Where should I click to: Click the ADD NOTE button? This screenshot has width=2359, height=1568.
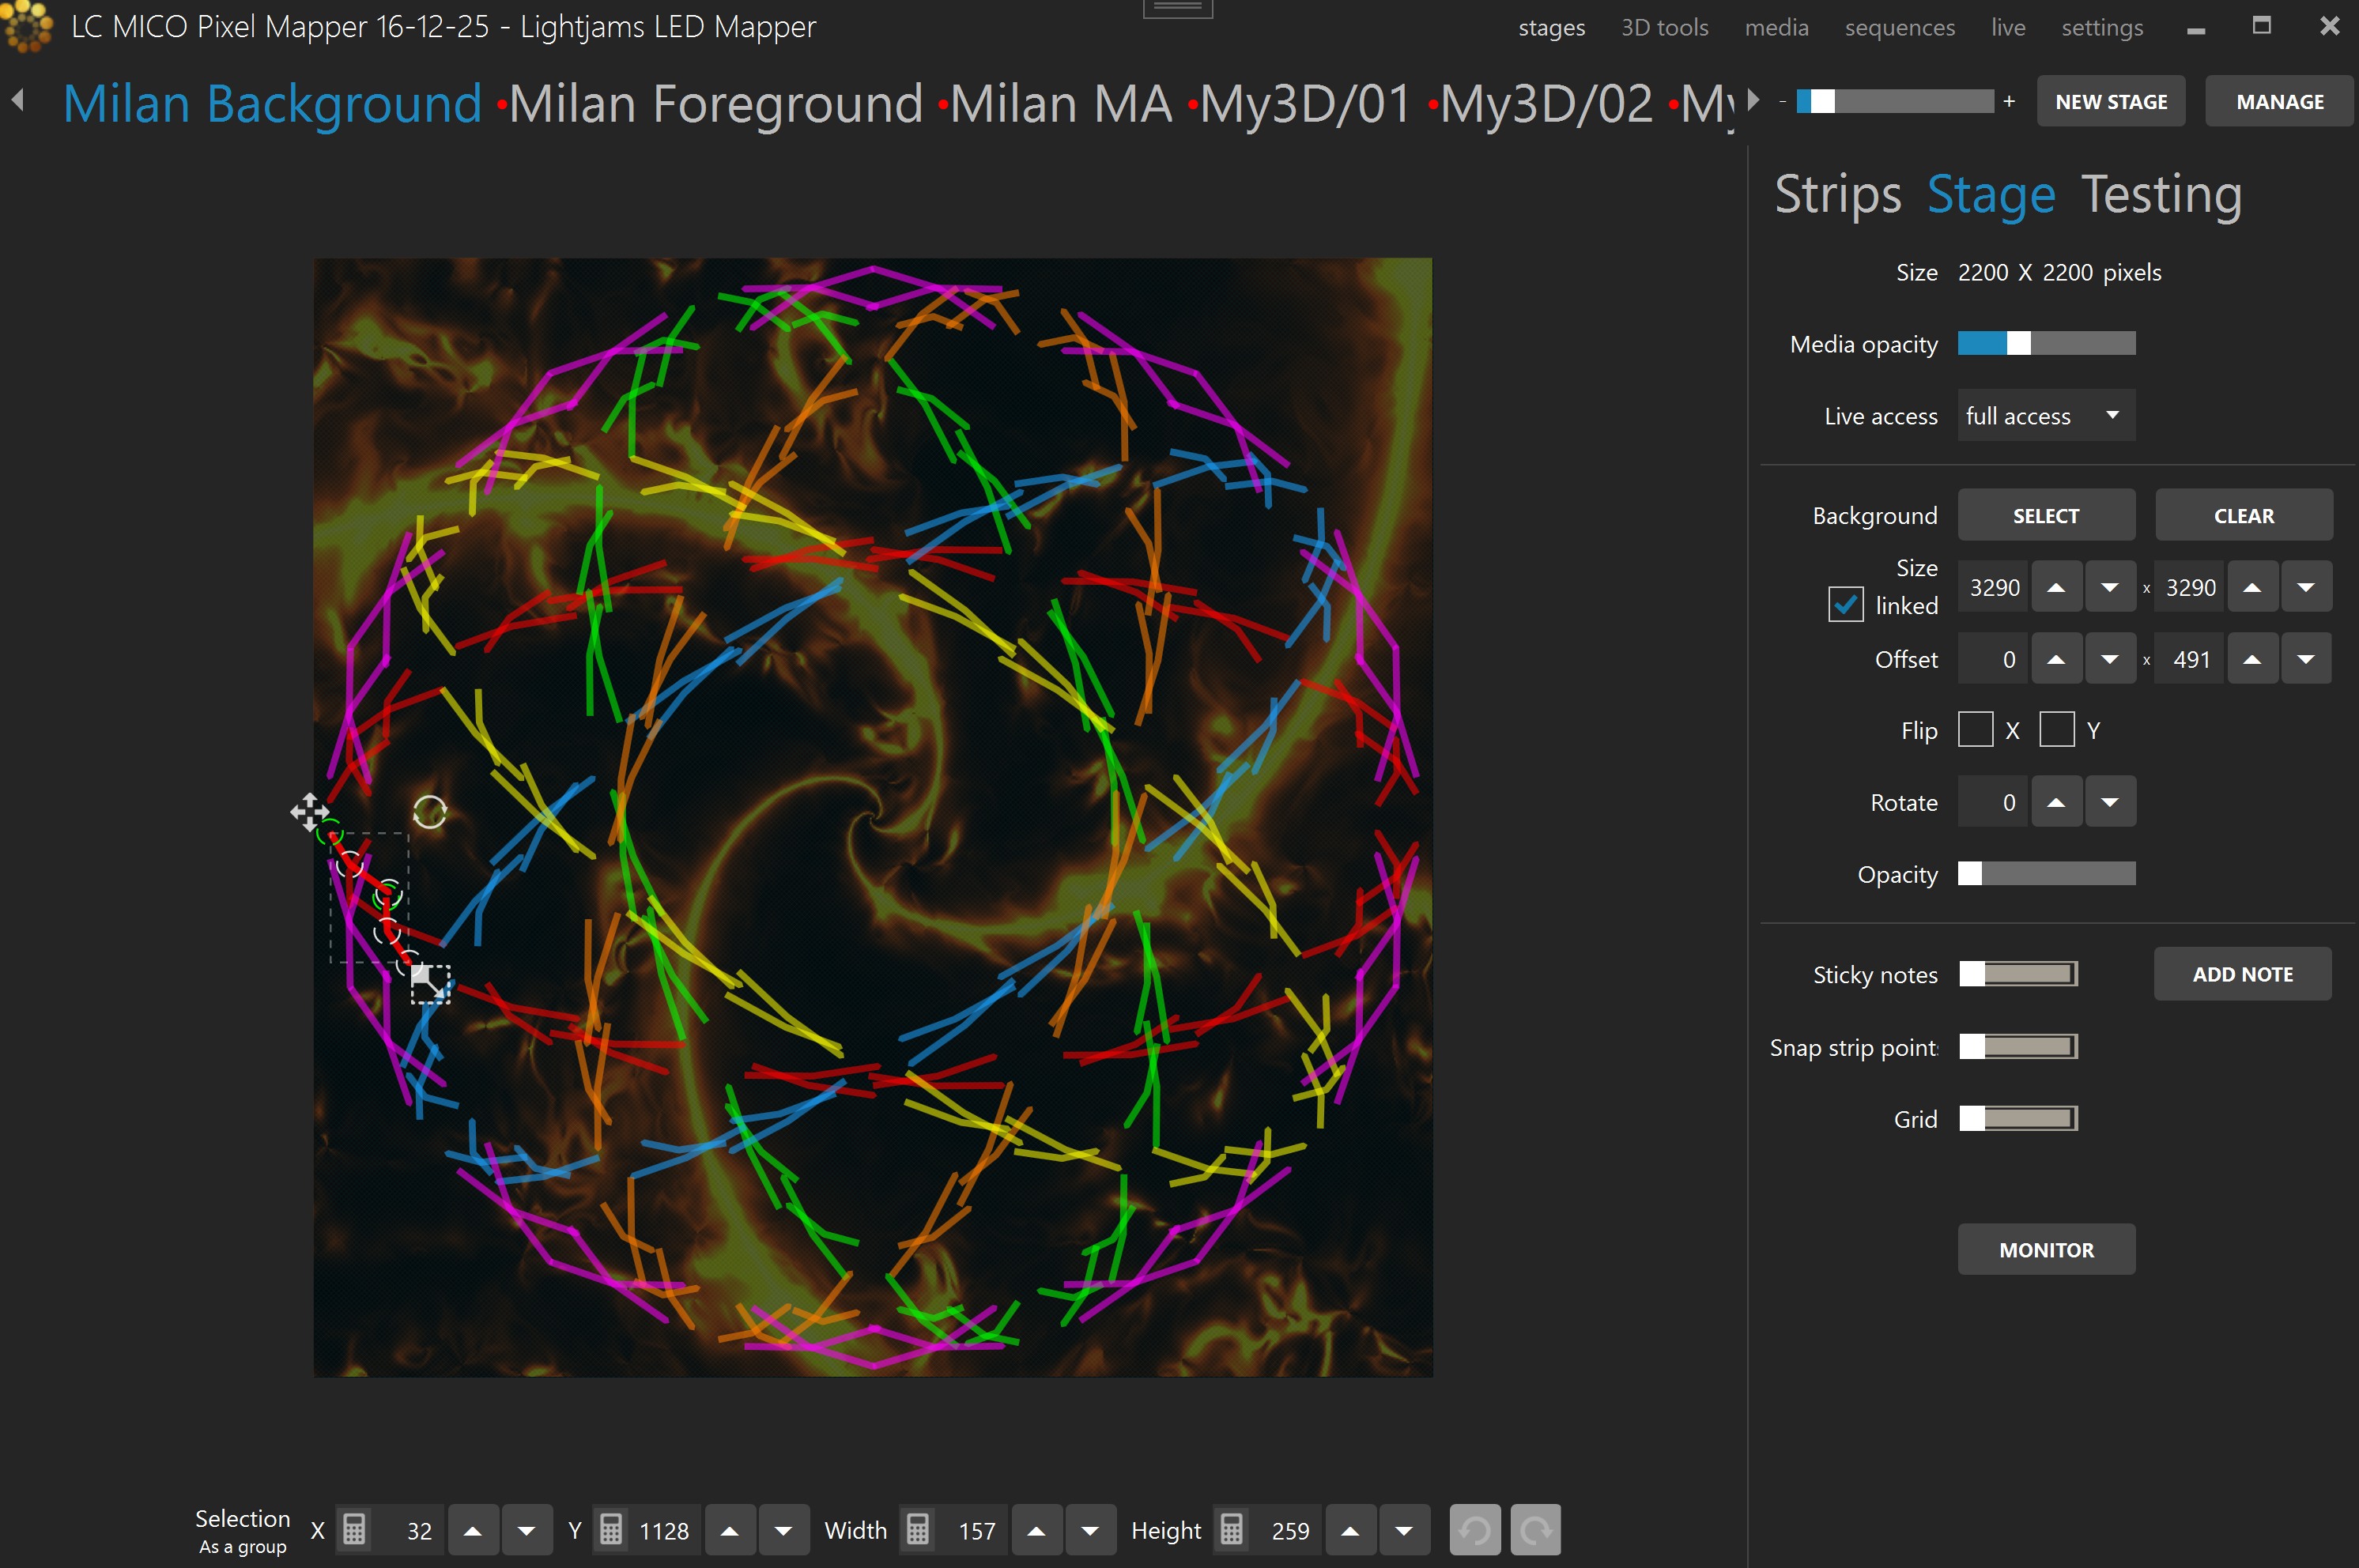[2243, 973]
